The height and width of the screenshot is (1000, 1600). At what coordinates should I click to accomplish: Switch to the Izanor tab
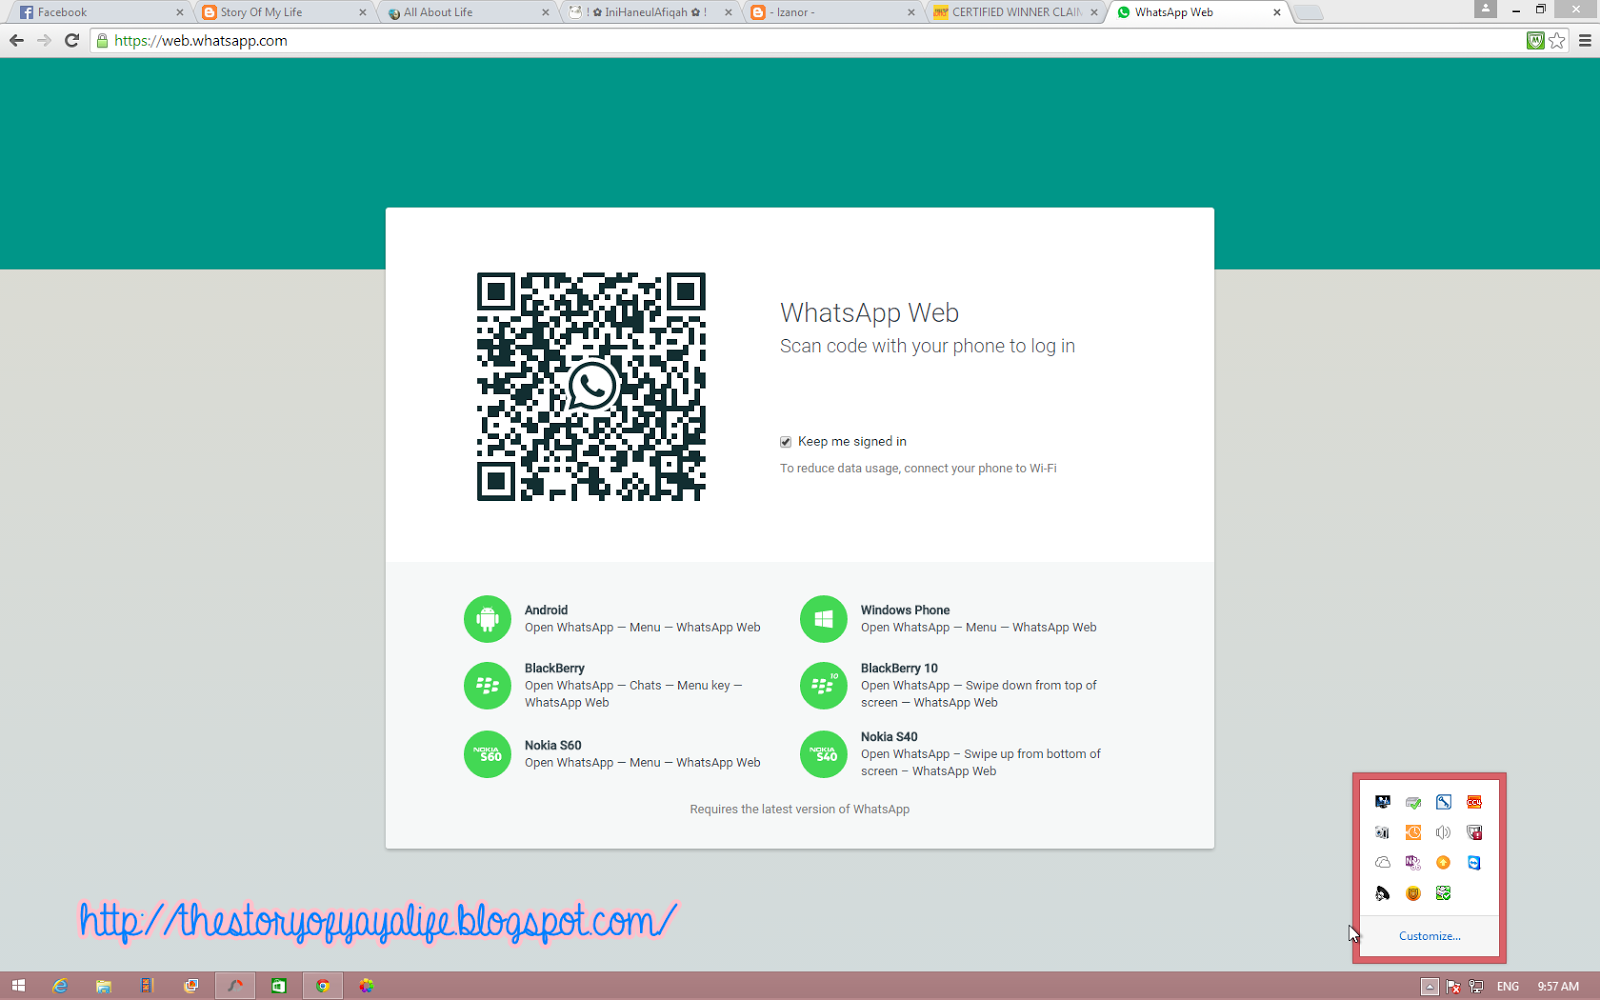(x=830, y=12)
